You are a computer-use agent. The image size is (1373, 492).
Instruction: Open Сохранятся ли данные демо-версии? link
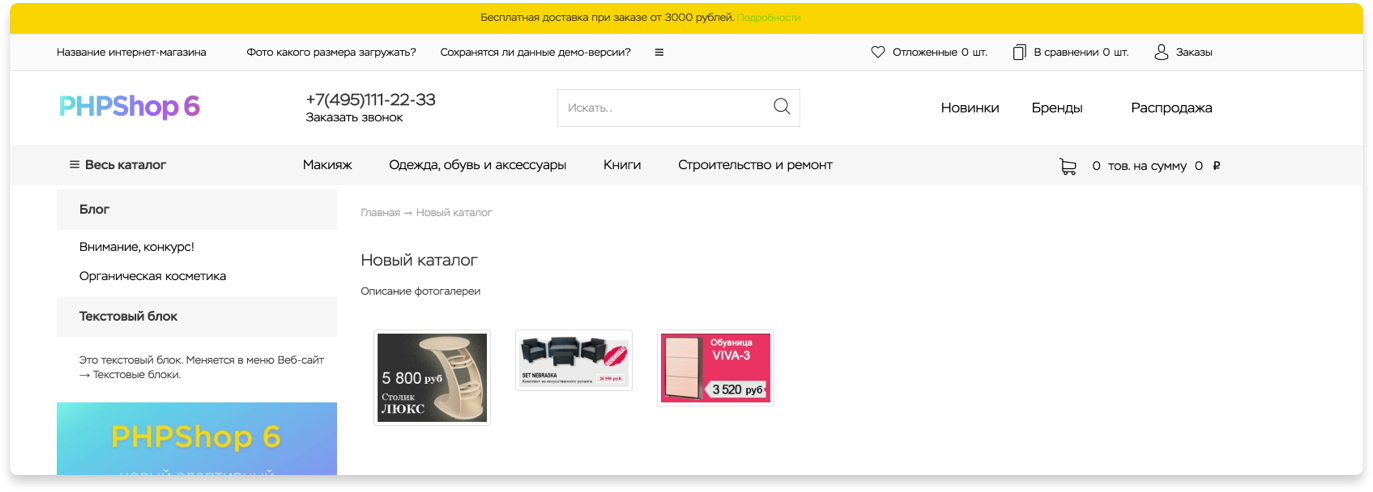tap(535, 52)
